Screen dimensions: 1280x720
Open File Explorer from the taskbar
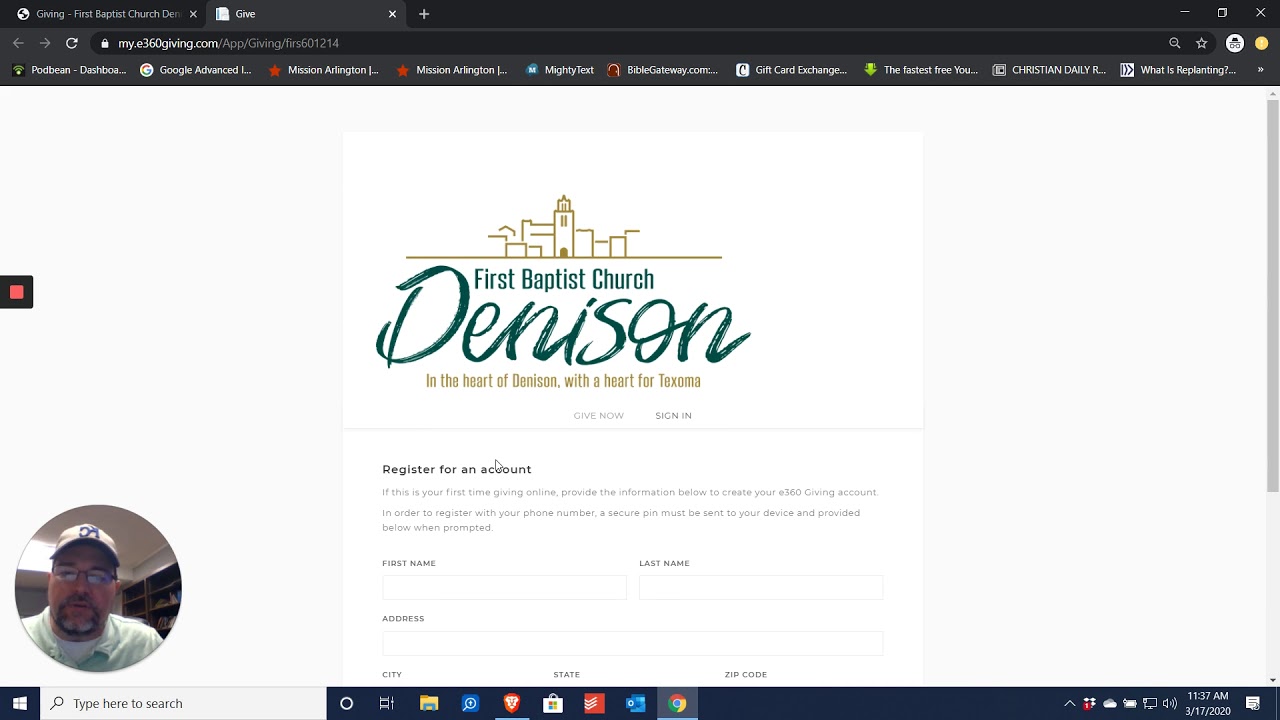click(x=429, y=703)
